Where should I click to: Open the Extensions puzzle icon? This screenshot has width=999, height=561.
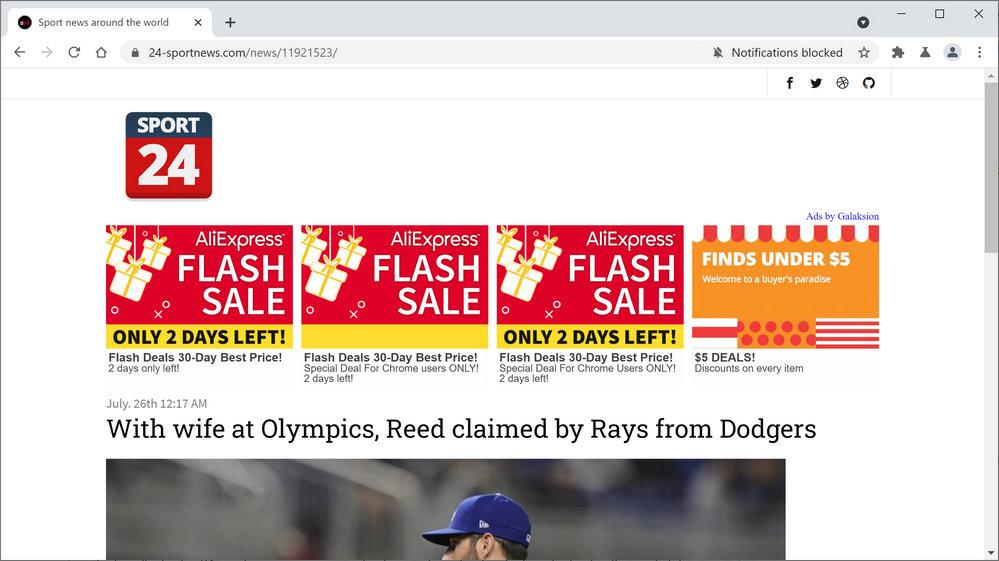coord(898,53)
